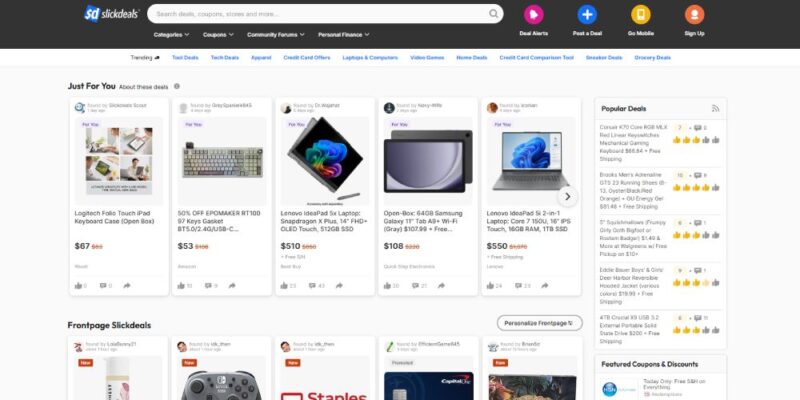Open Corsair K70 Core RGB popular deal
The image size is (800, 400).
[633, 143]
